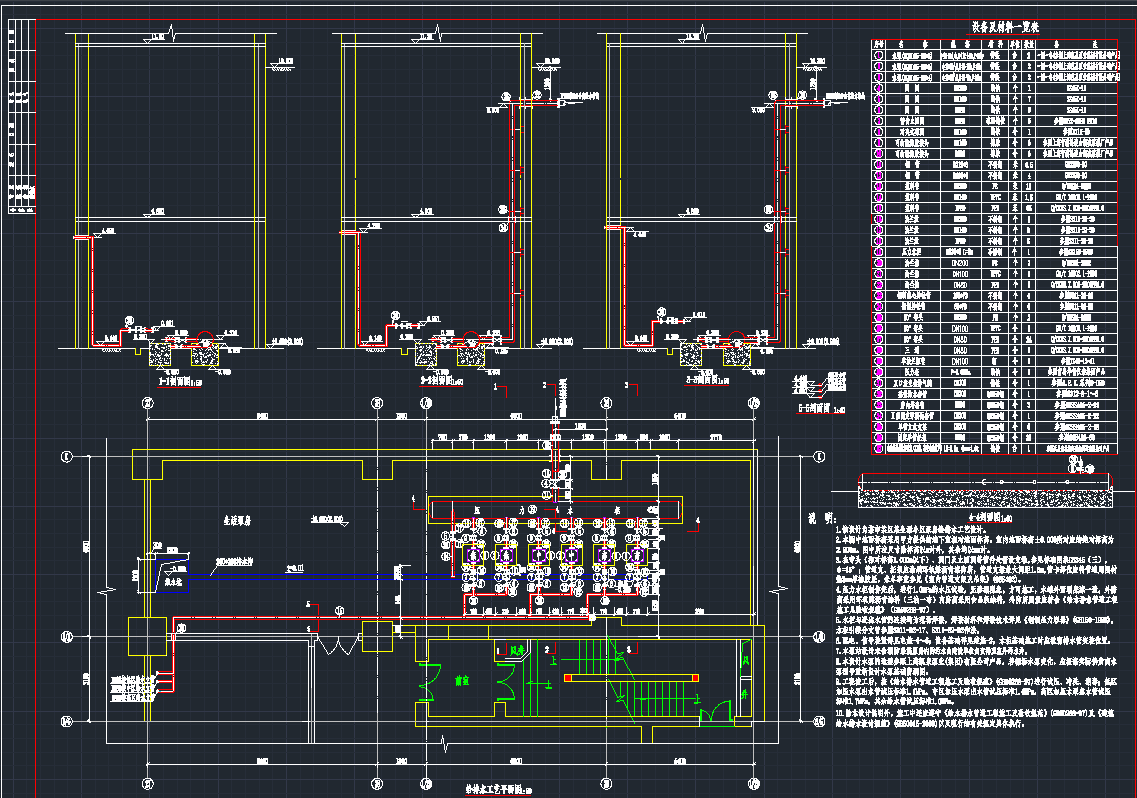Select the leftmost pump unit in the plan
The image size is (1137, 798).
click(471, 553)
